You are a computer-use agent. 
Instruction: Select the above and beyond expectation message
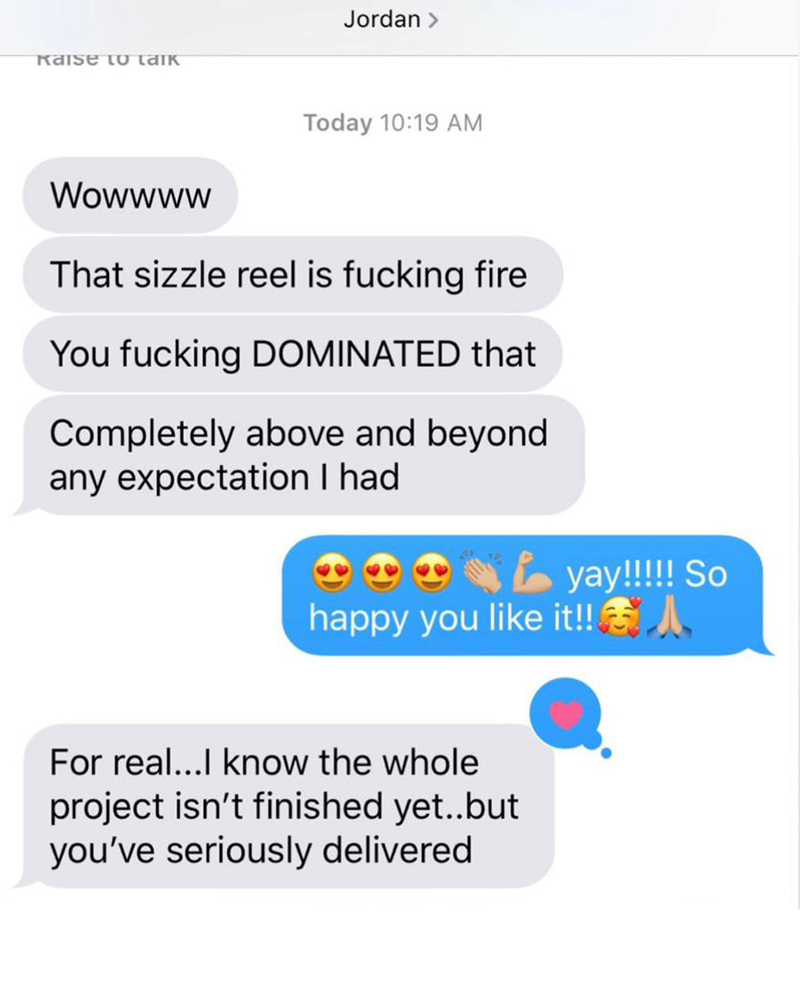point(299,455)
